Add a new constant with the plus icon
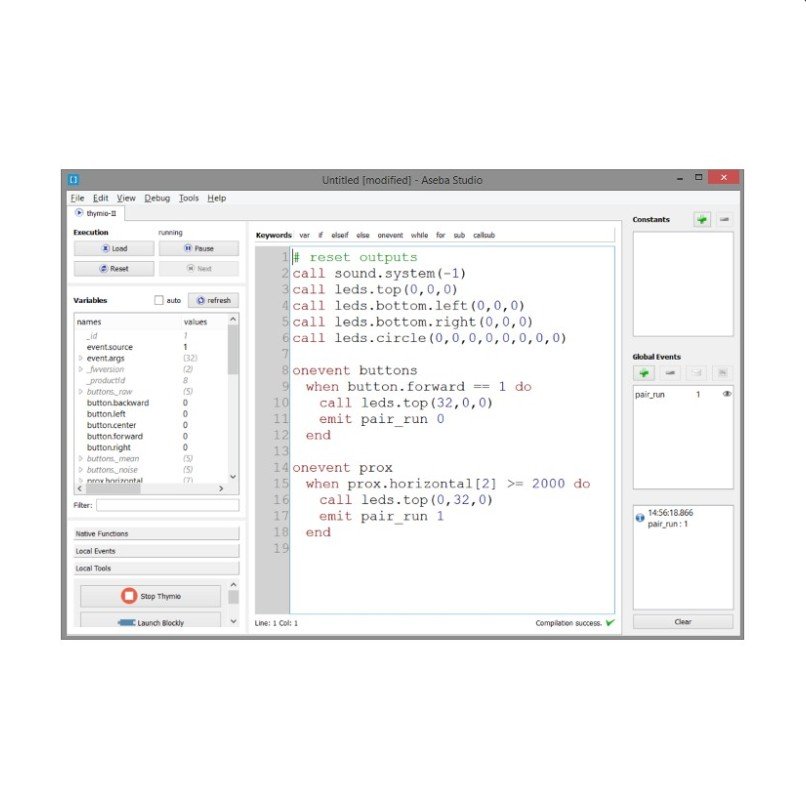The height and width of the screenshot is (811, 806). [702, 219]
